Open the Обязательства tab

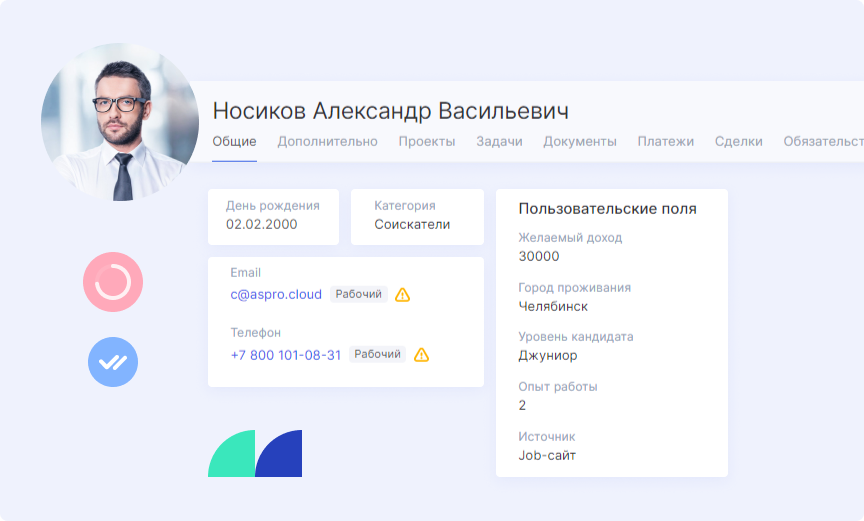coord(823,142)
